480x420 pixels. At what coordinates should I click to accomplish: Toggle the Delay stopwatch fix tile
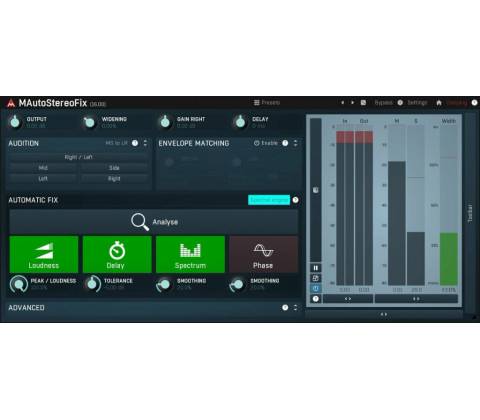[117, 255]
